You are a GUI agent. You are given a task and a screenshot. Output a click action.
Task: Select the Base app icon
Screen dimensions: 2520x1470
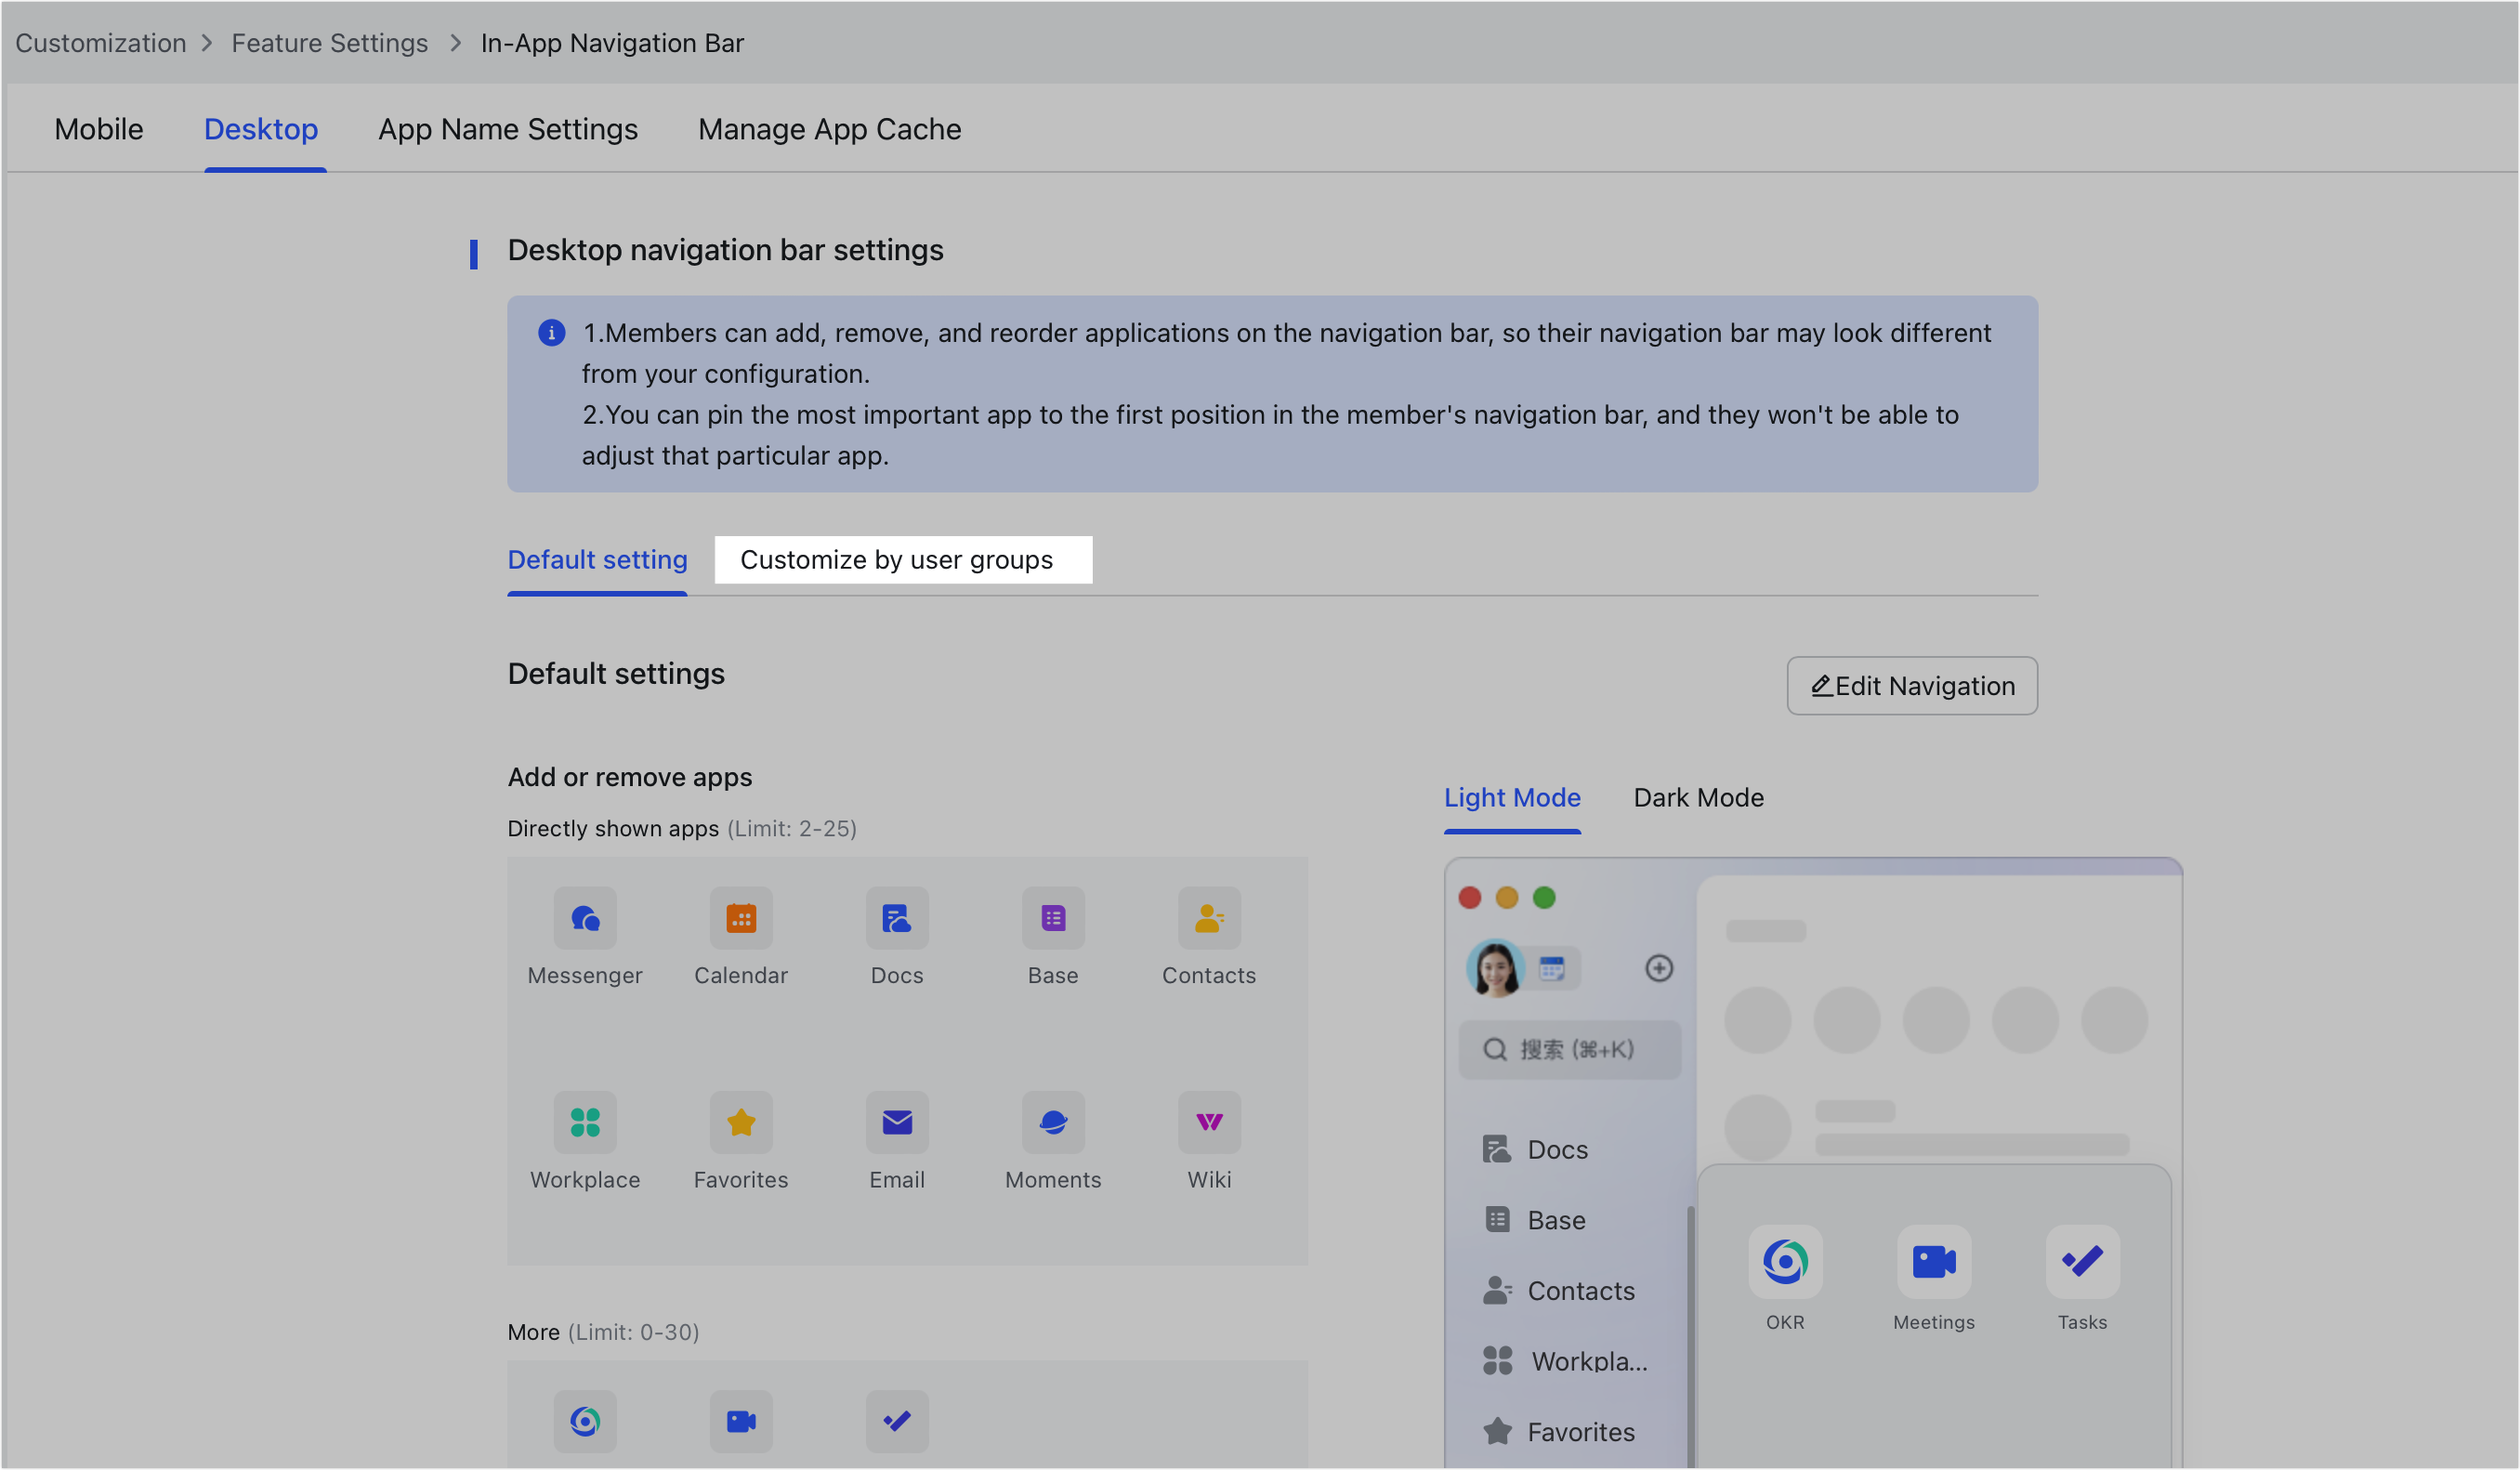(x=1053, y=918)
